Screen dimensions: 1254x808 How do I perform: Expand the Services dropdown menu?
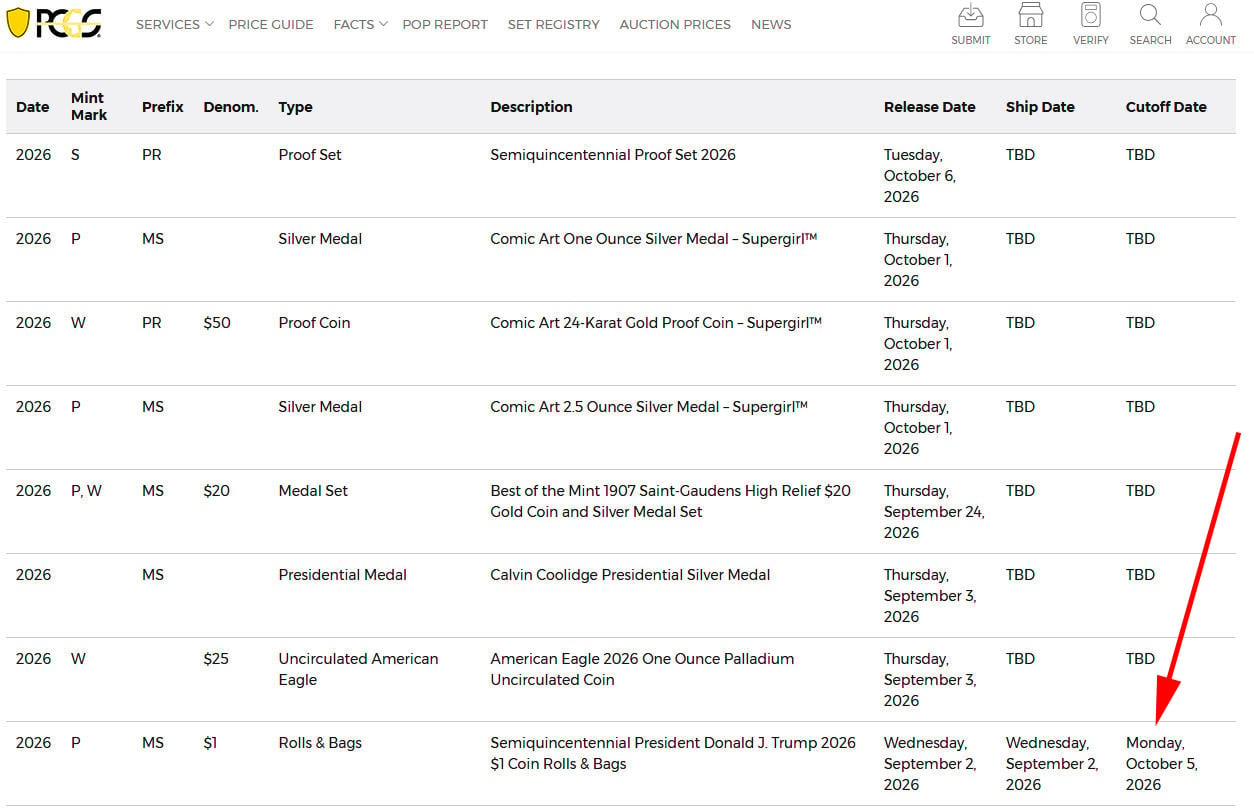[x=175, y=24]
